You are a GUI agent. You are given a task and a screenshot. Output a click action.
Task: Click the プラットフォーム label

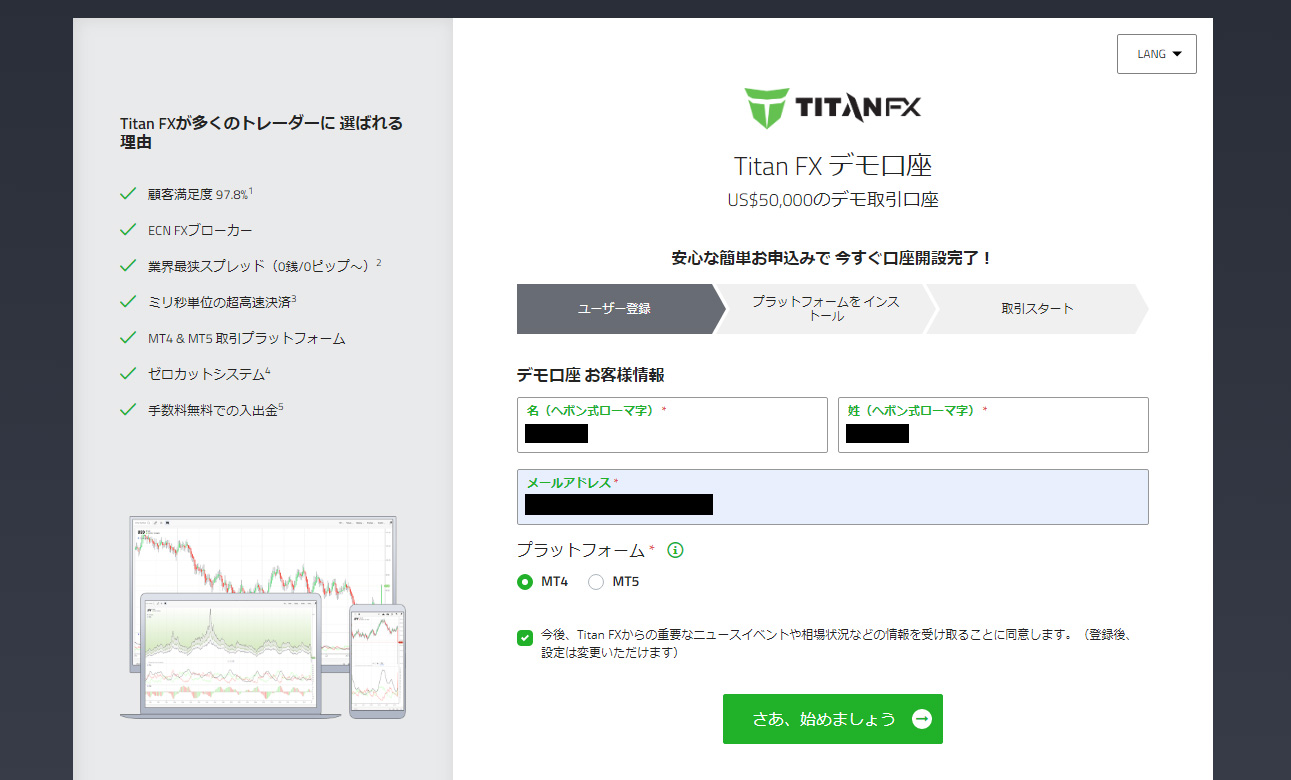point(581,550)
